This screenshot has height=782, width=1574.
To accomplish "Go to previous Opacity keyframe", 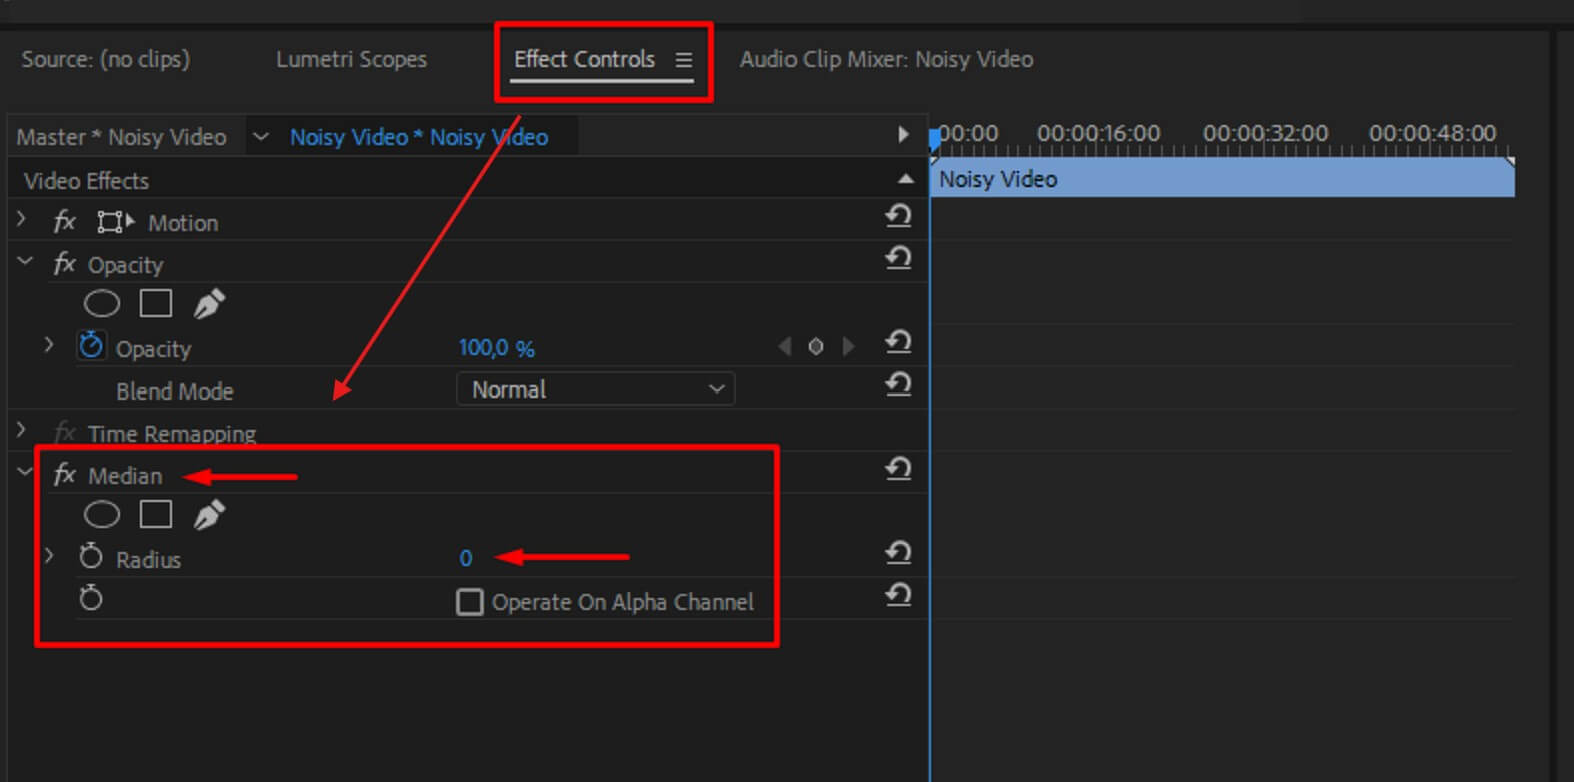I will 784,346.
